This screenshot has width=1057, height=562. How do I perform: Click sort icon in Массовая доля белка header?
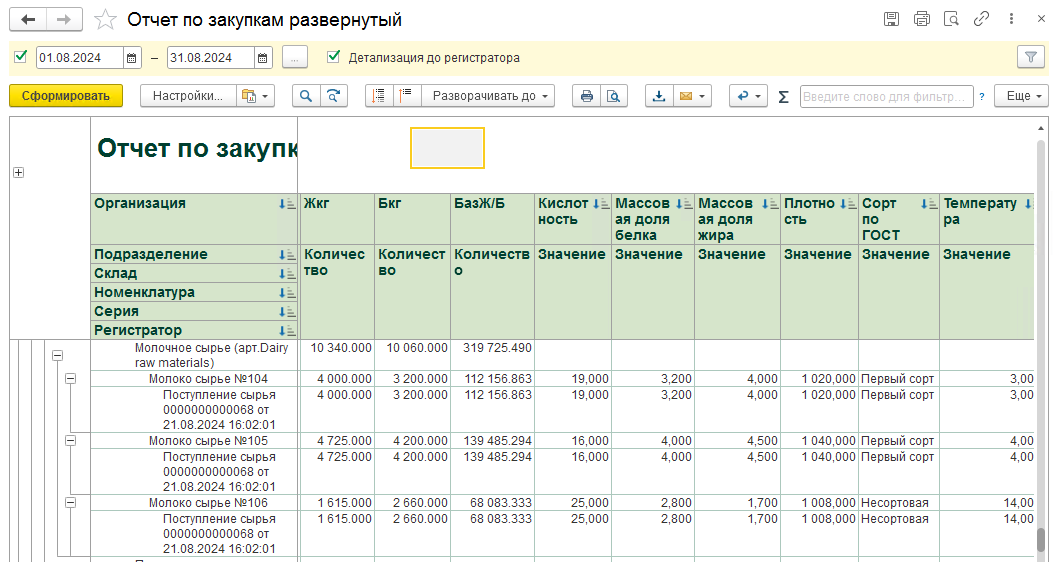684,204
